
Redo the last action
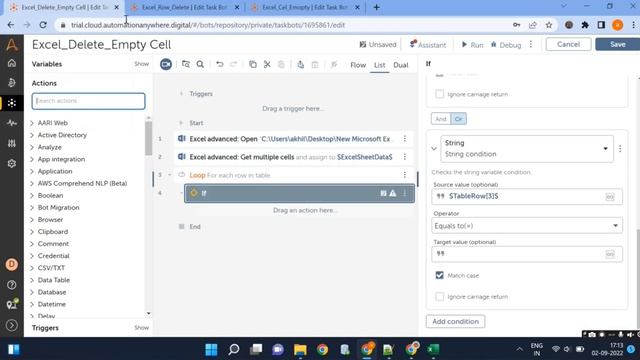[x=233, y=64]
